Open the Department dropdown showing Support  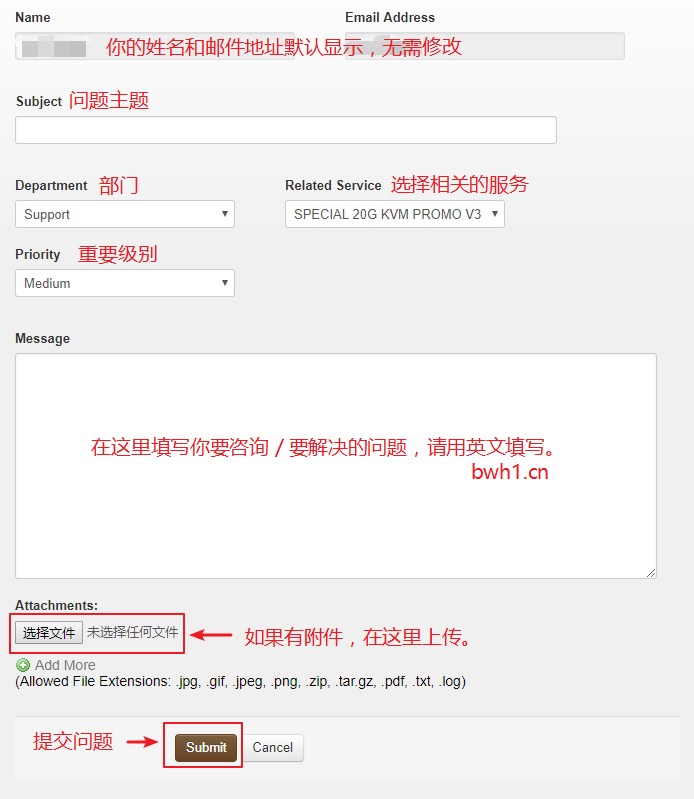click(125, 214)
